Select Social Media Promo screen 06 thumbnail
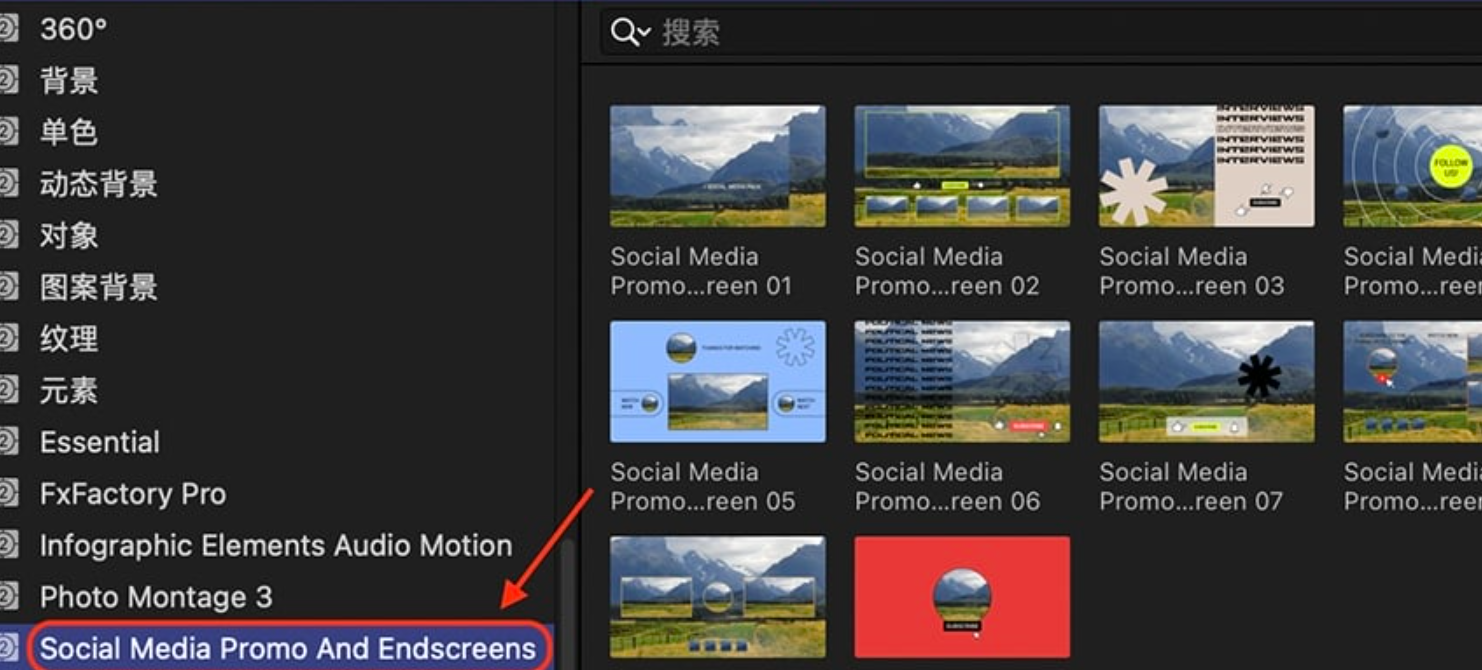 click(x=962, y=381)
